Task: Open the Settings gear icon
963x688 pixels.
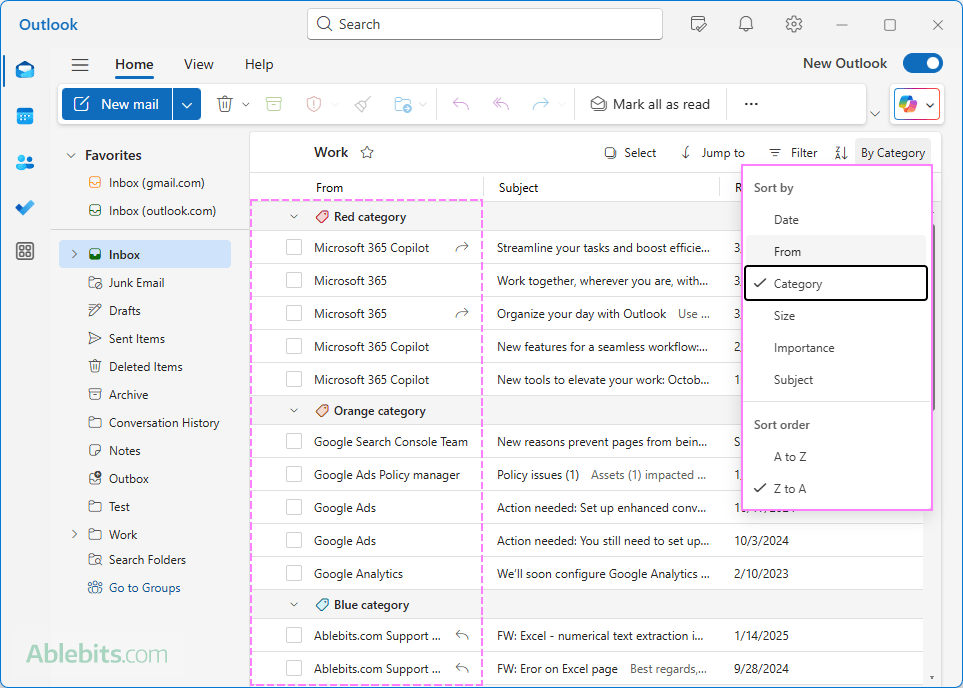Action: [794, 24]
